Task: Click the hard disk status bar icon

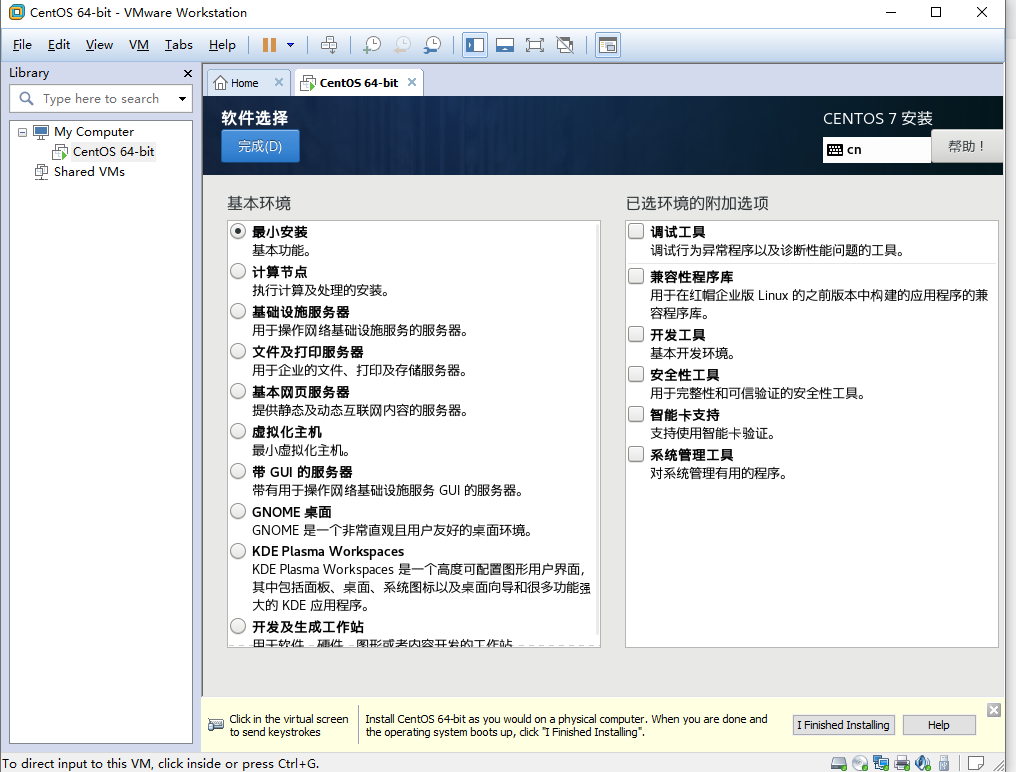Action: pyautogui.click(x=838, y=763)
